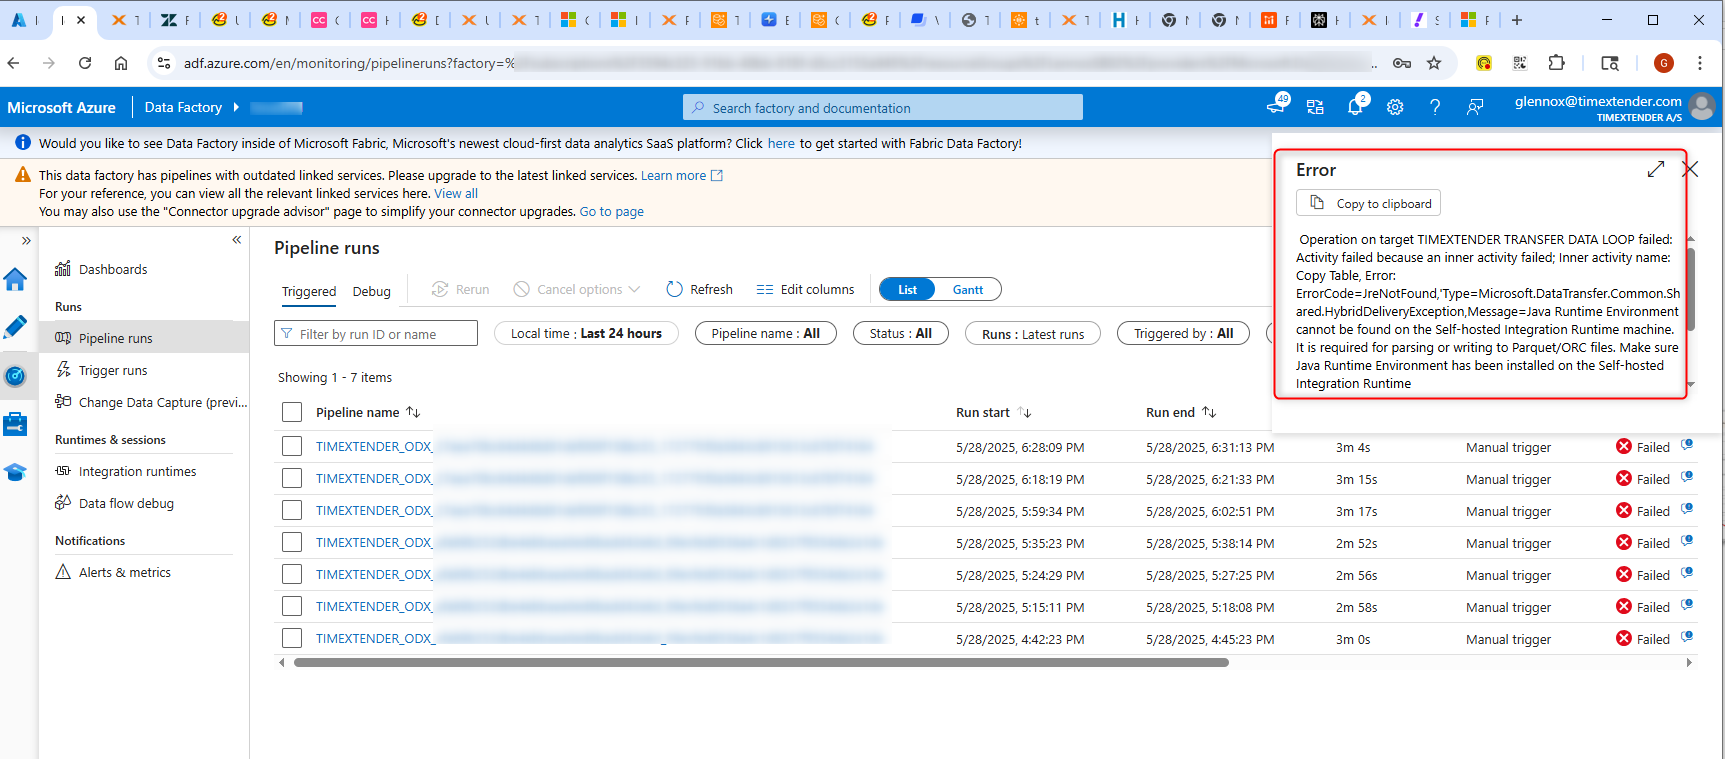Open Edit columns
Screen dimensions: 1725x759
tap(805, 289)
